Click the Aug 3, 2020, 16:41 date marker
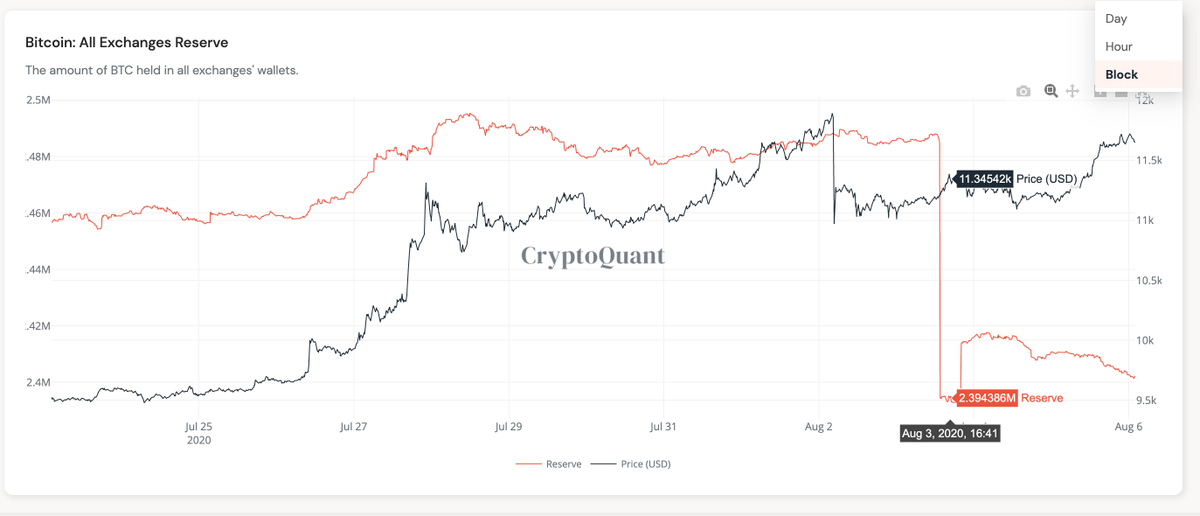Image resolution: width=1200 pixels, height=516 pixels. [949, 433]
